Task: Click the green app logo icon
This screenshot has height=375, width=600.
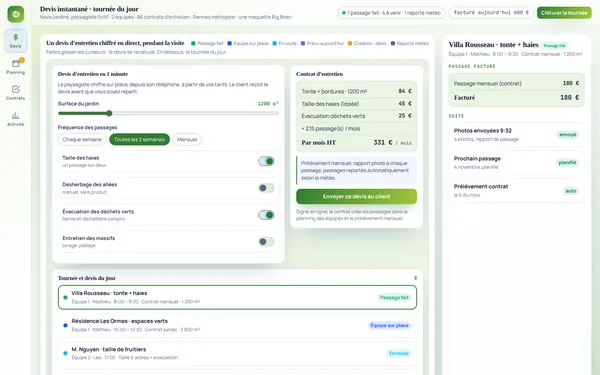Action: (x=16, y=14)
